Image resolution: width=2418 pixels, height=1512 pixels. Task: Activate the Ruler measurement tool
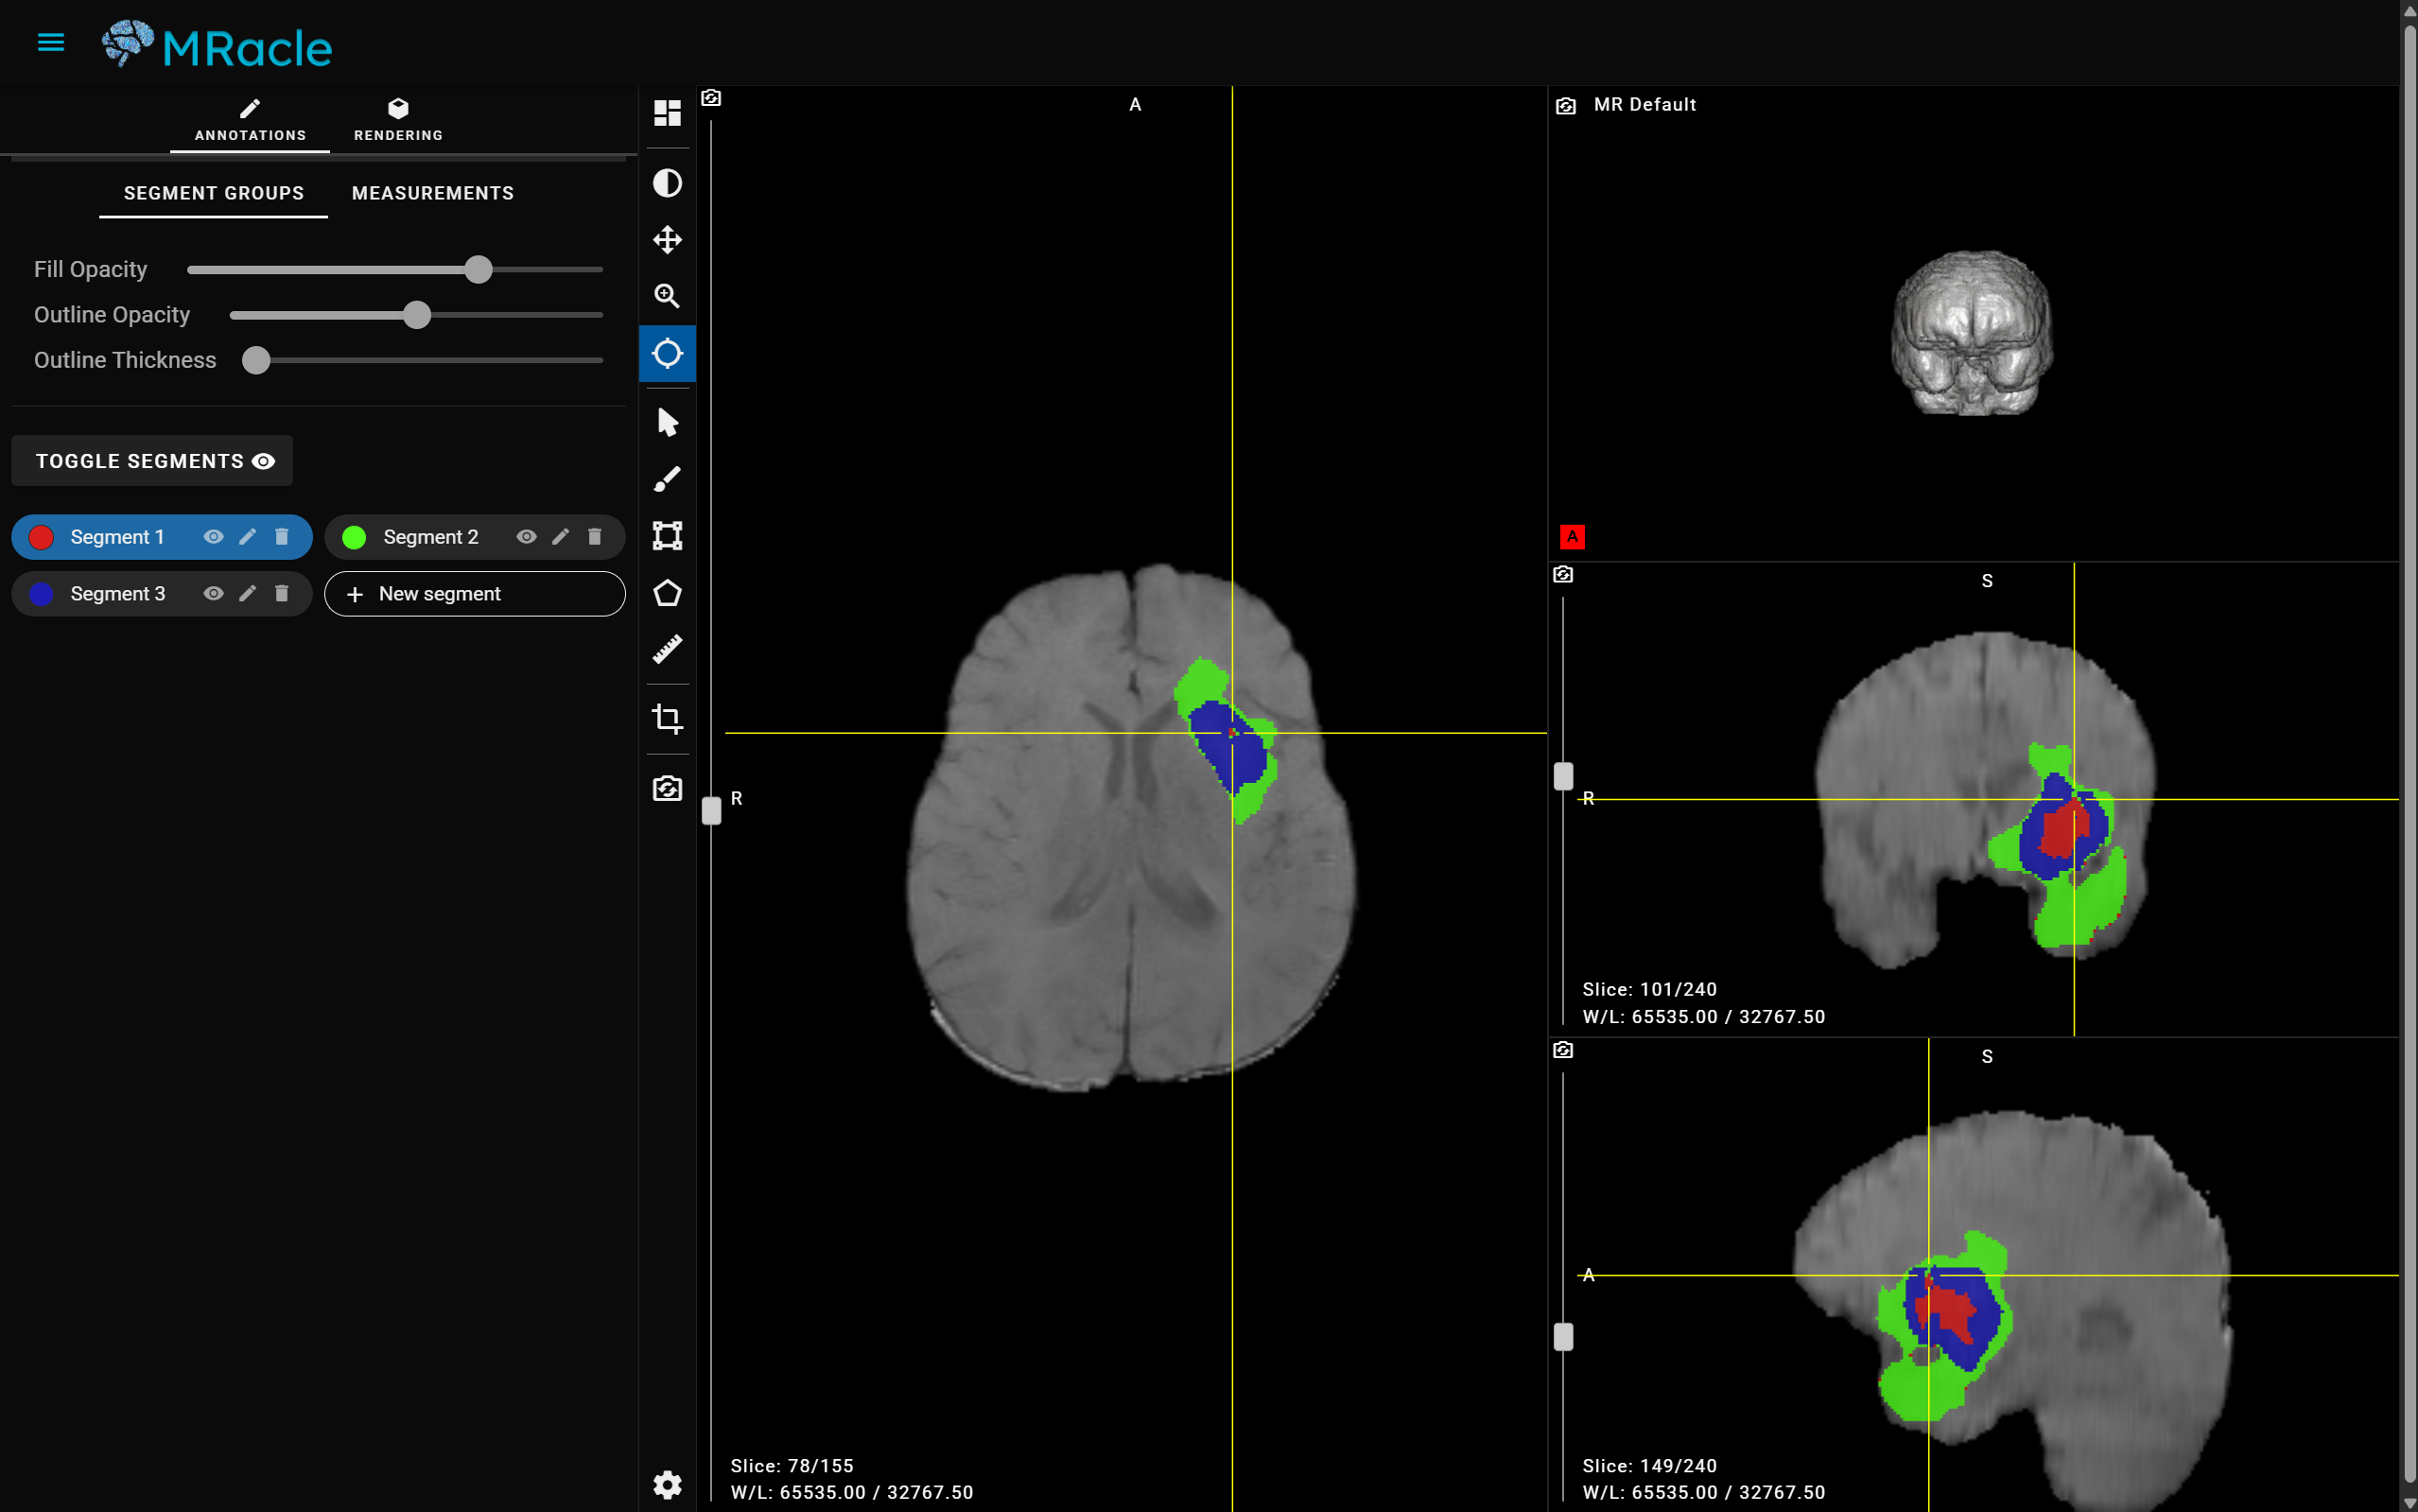click(x=667, y=649)
